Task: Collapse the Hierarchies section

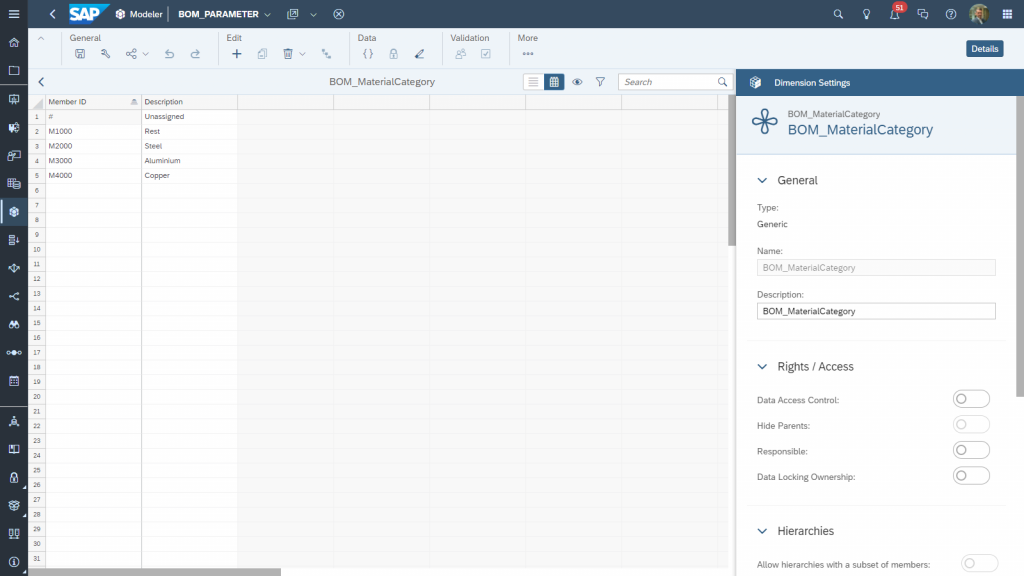Action: pos(762,531)
